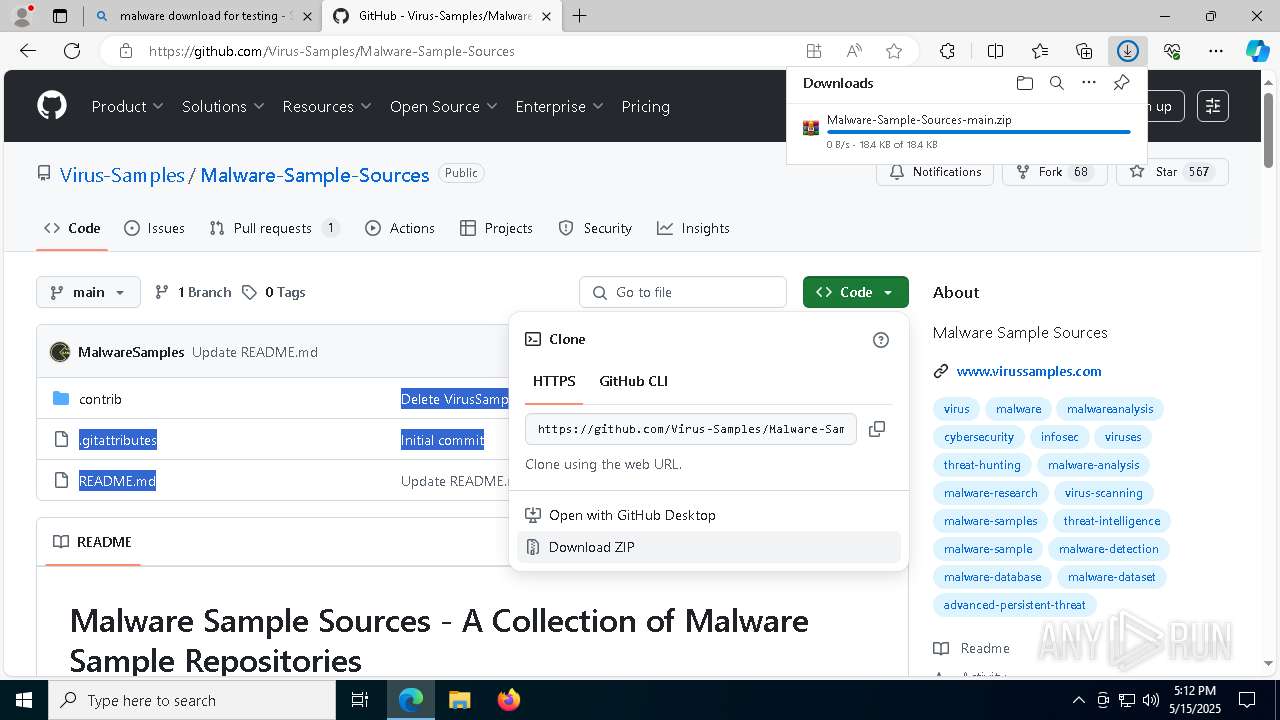Image resolution: width=1280 pixels, height=720 pixels.
Task: Open browser essentials heart icon
Action: click(x=1172, y=51)
